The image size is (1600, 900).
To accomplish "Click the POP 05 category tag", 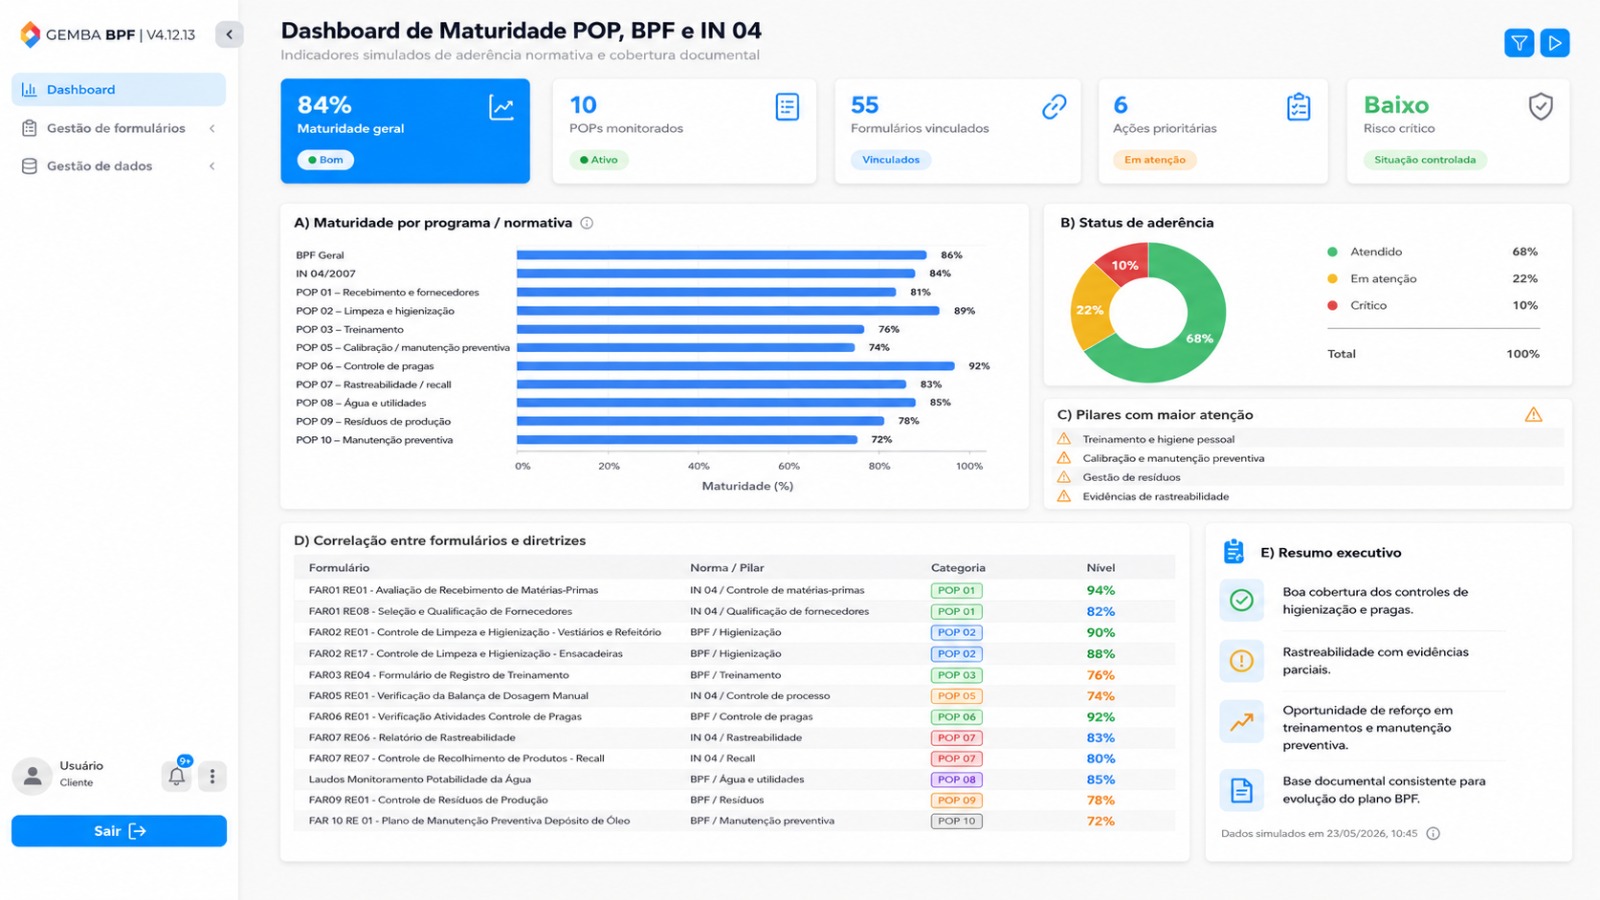I will click(957, 696).
